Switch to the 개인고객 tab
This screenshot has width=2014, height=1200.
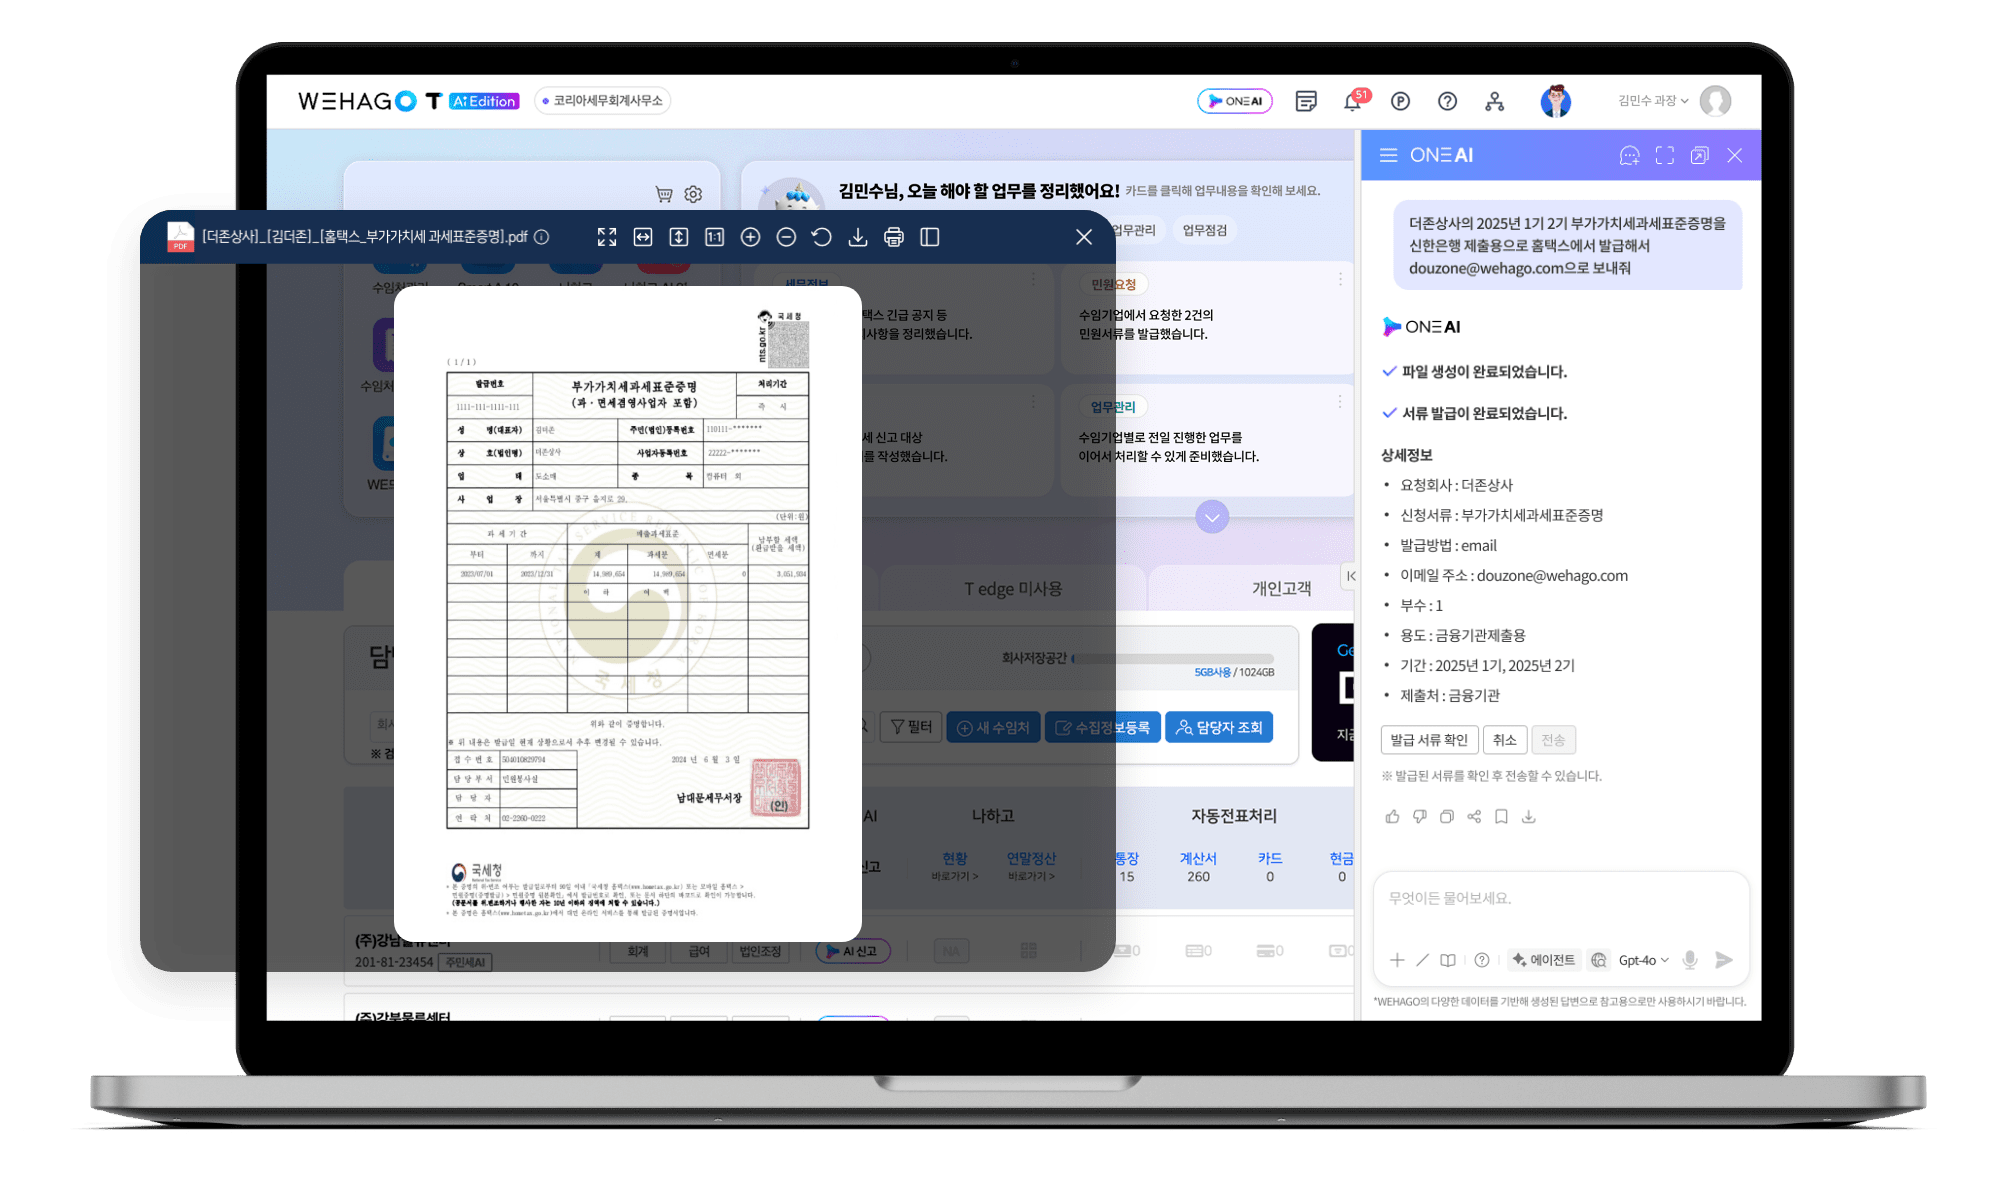1281,589
